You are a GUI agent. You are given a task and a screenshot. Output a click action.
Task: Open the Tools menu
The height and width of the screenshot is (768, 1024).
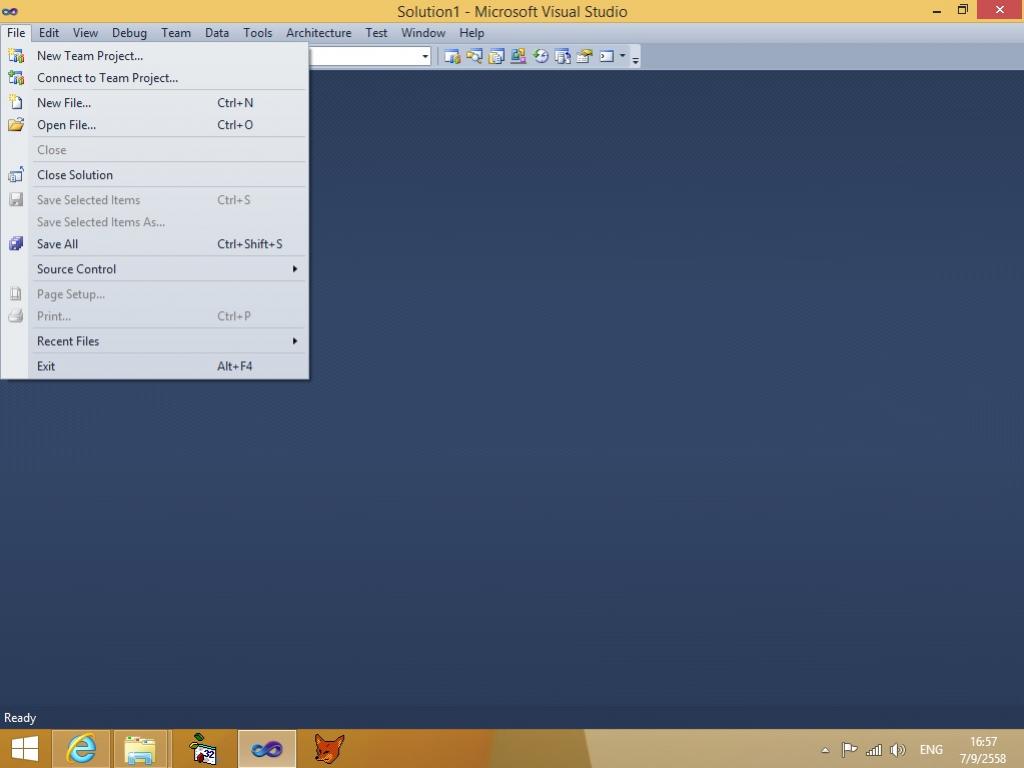coord(258,33)
